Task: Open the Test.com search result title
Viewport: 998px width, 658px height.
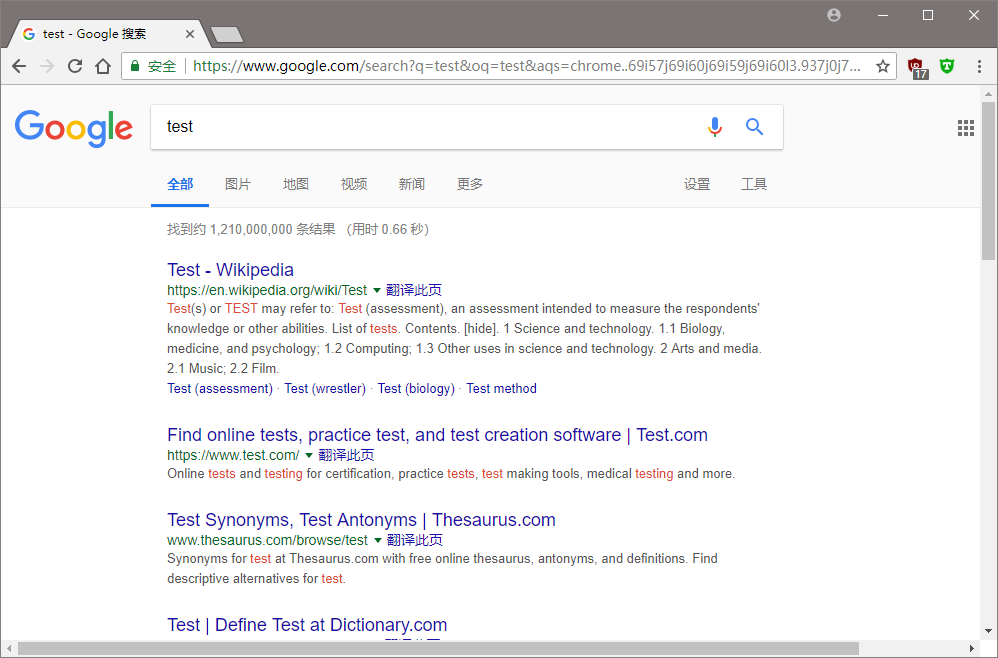Action: pyautogui.click(x=437, y=435)
